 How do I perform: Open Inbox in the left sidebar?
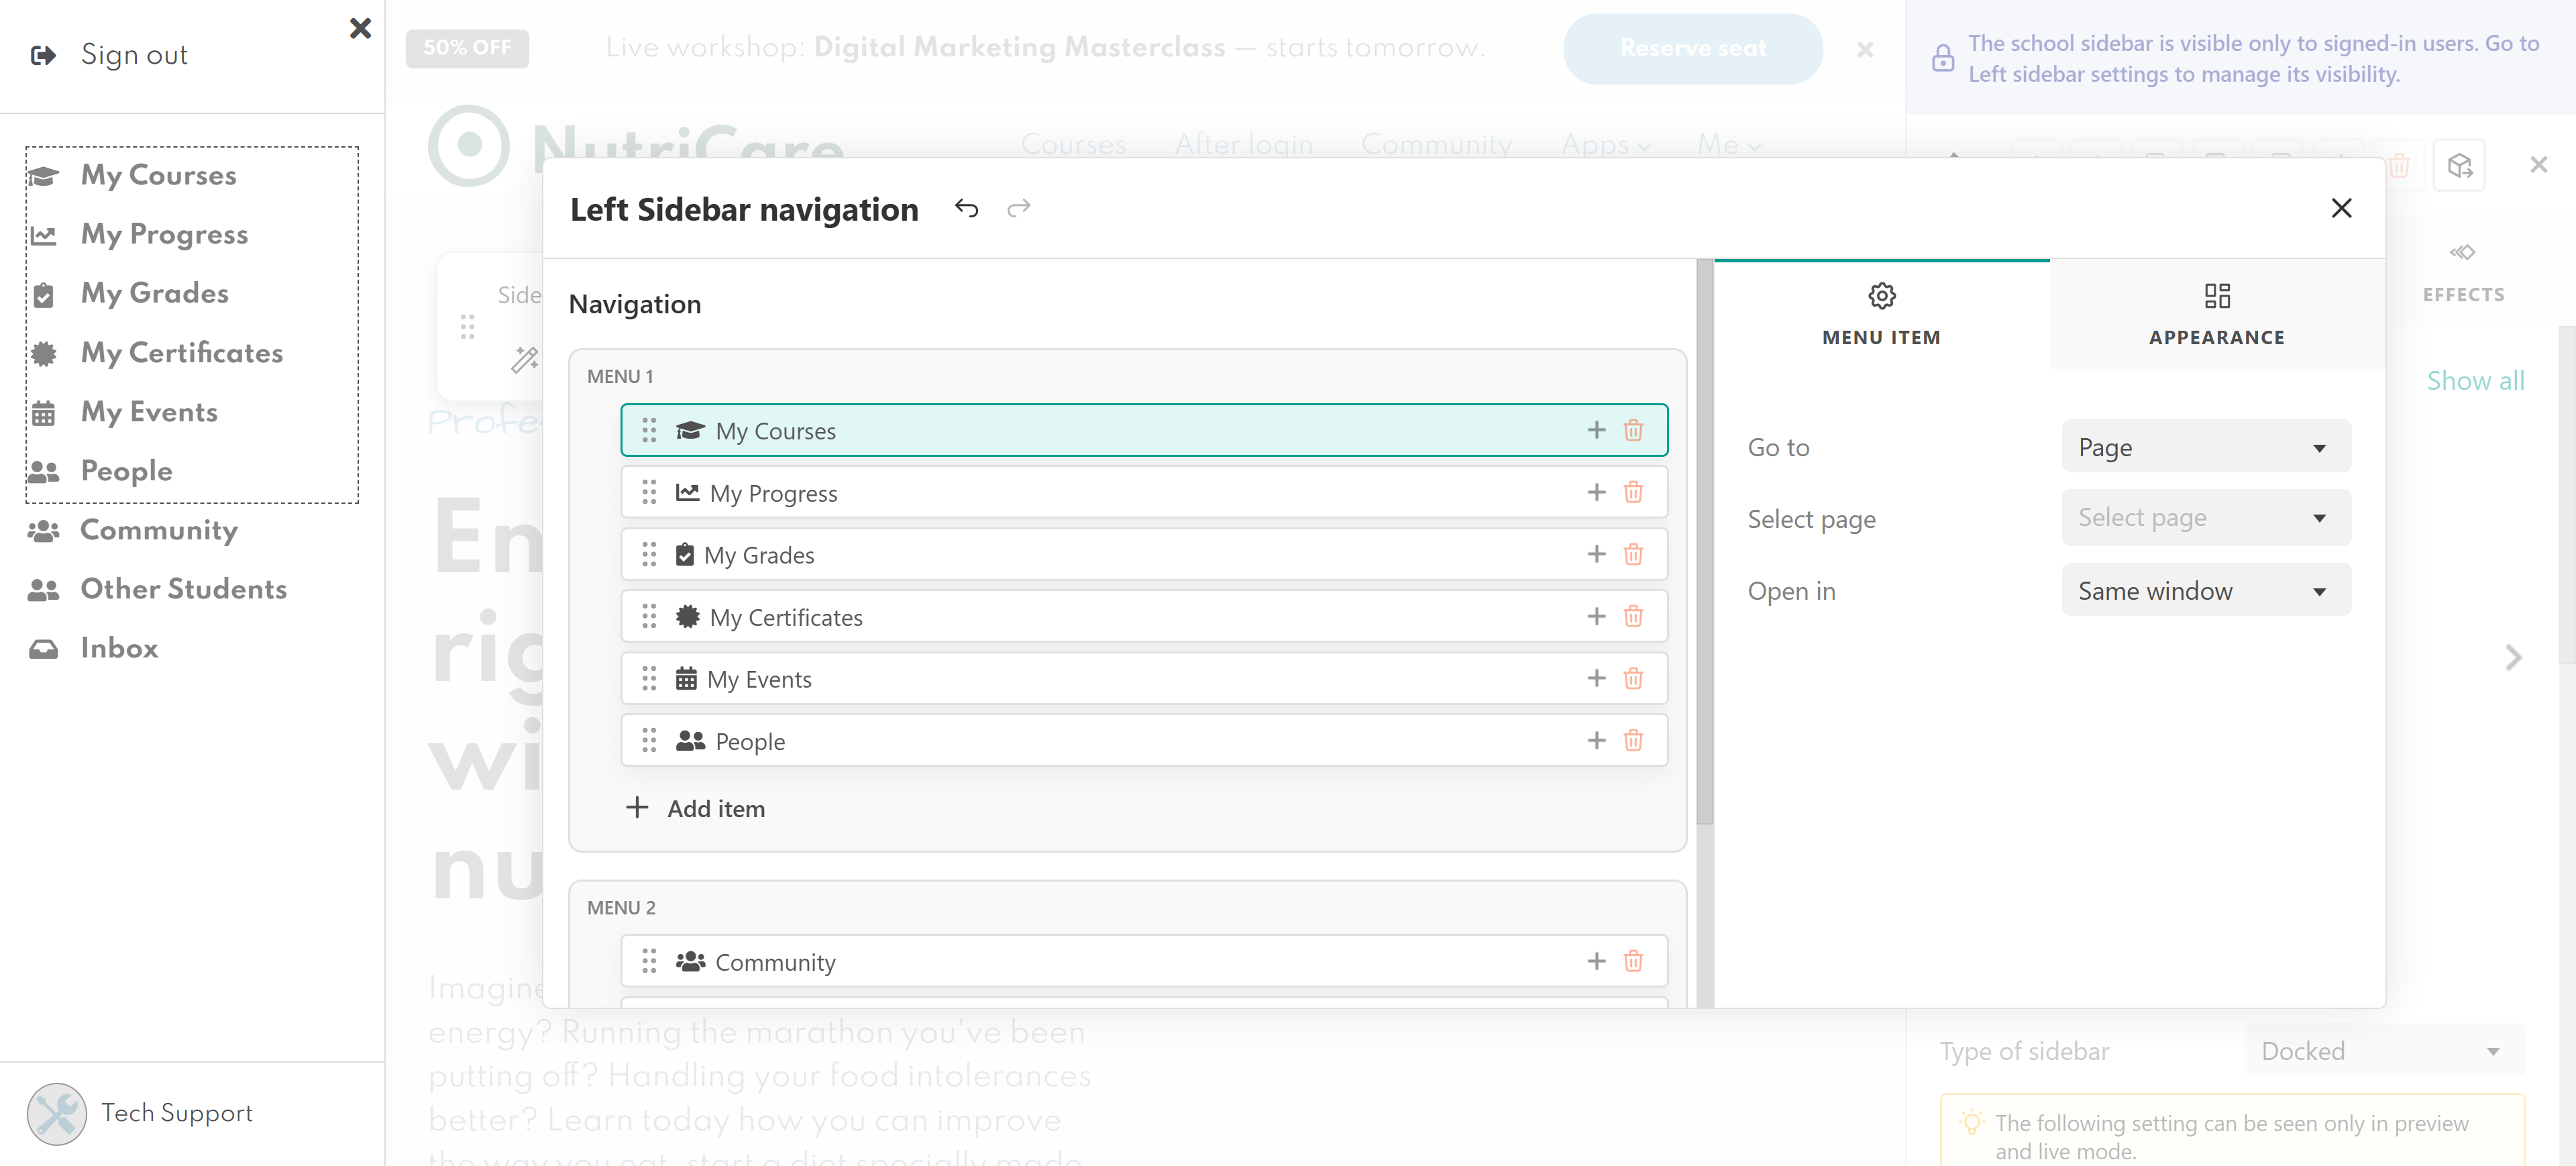[x=119, y=648]
